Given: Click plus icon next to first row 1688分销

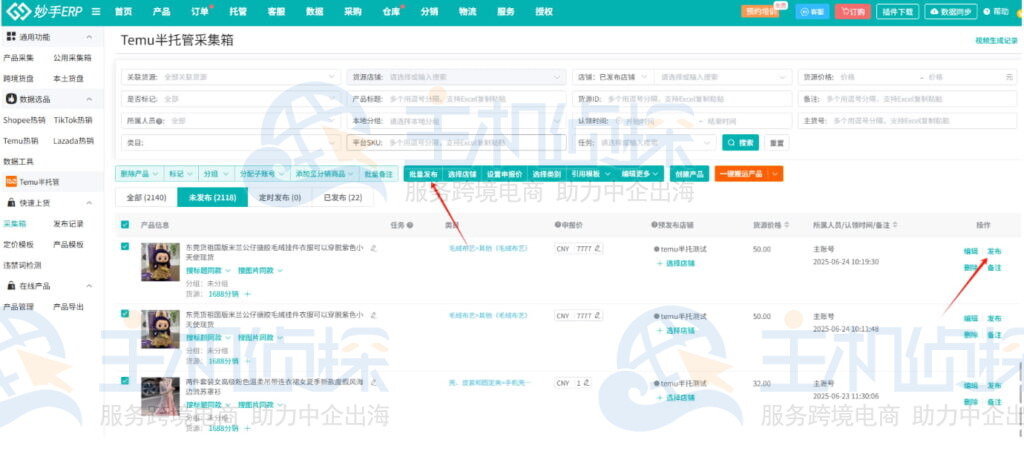Looking at the screenshot, I should click(247, 294).
